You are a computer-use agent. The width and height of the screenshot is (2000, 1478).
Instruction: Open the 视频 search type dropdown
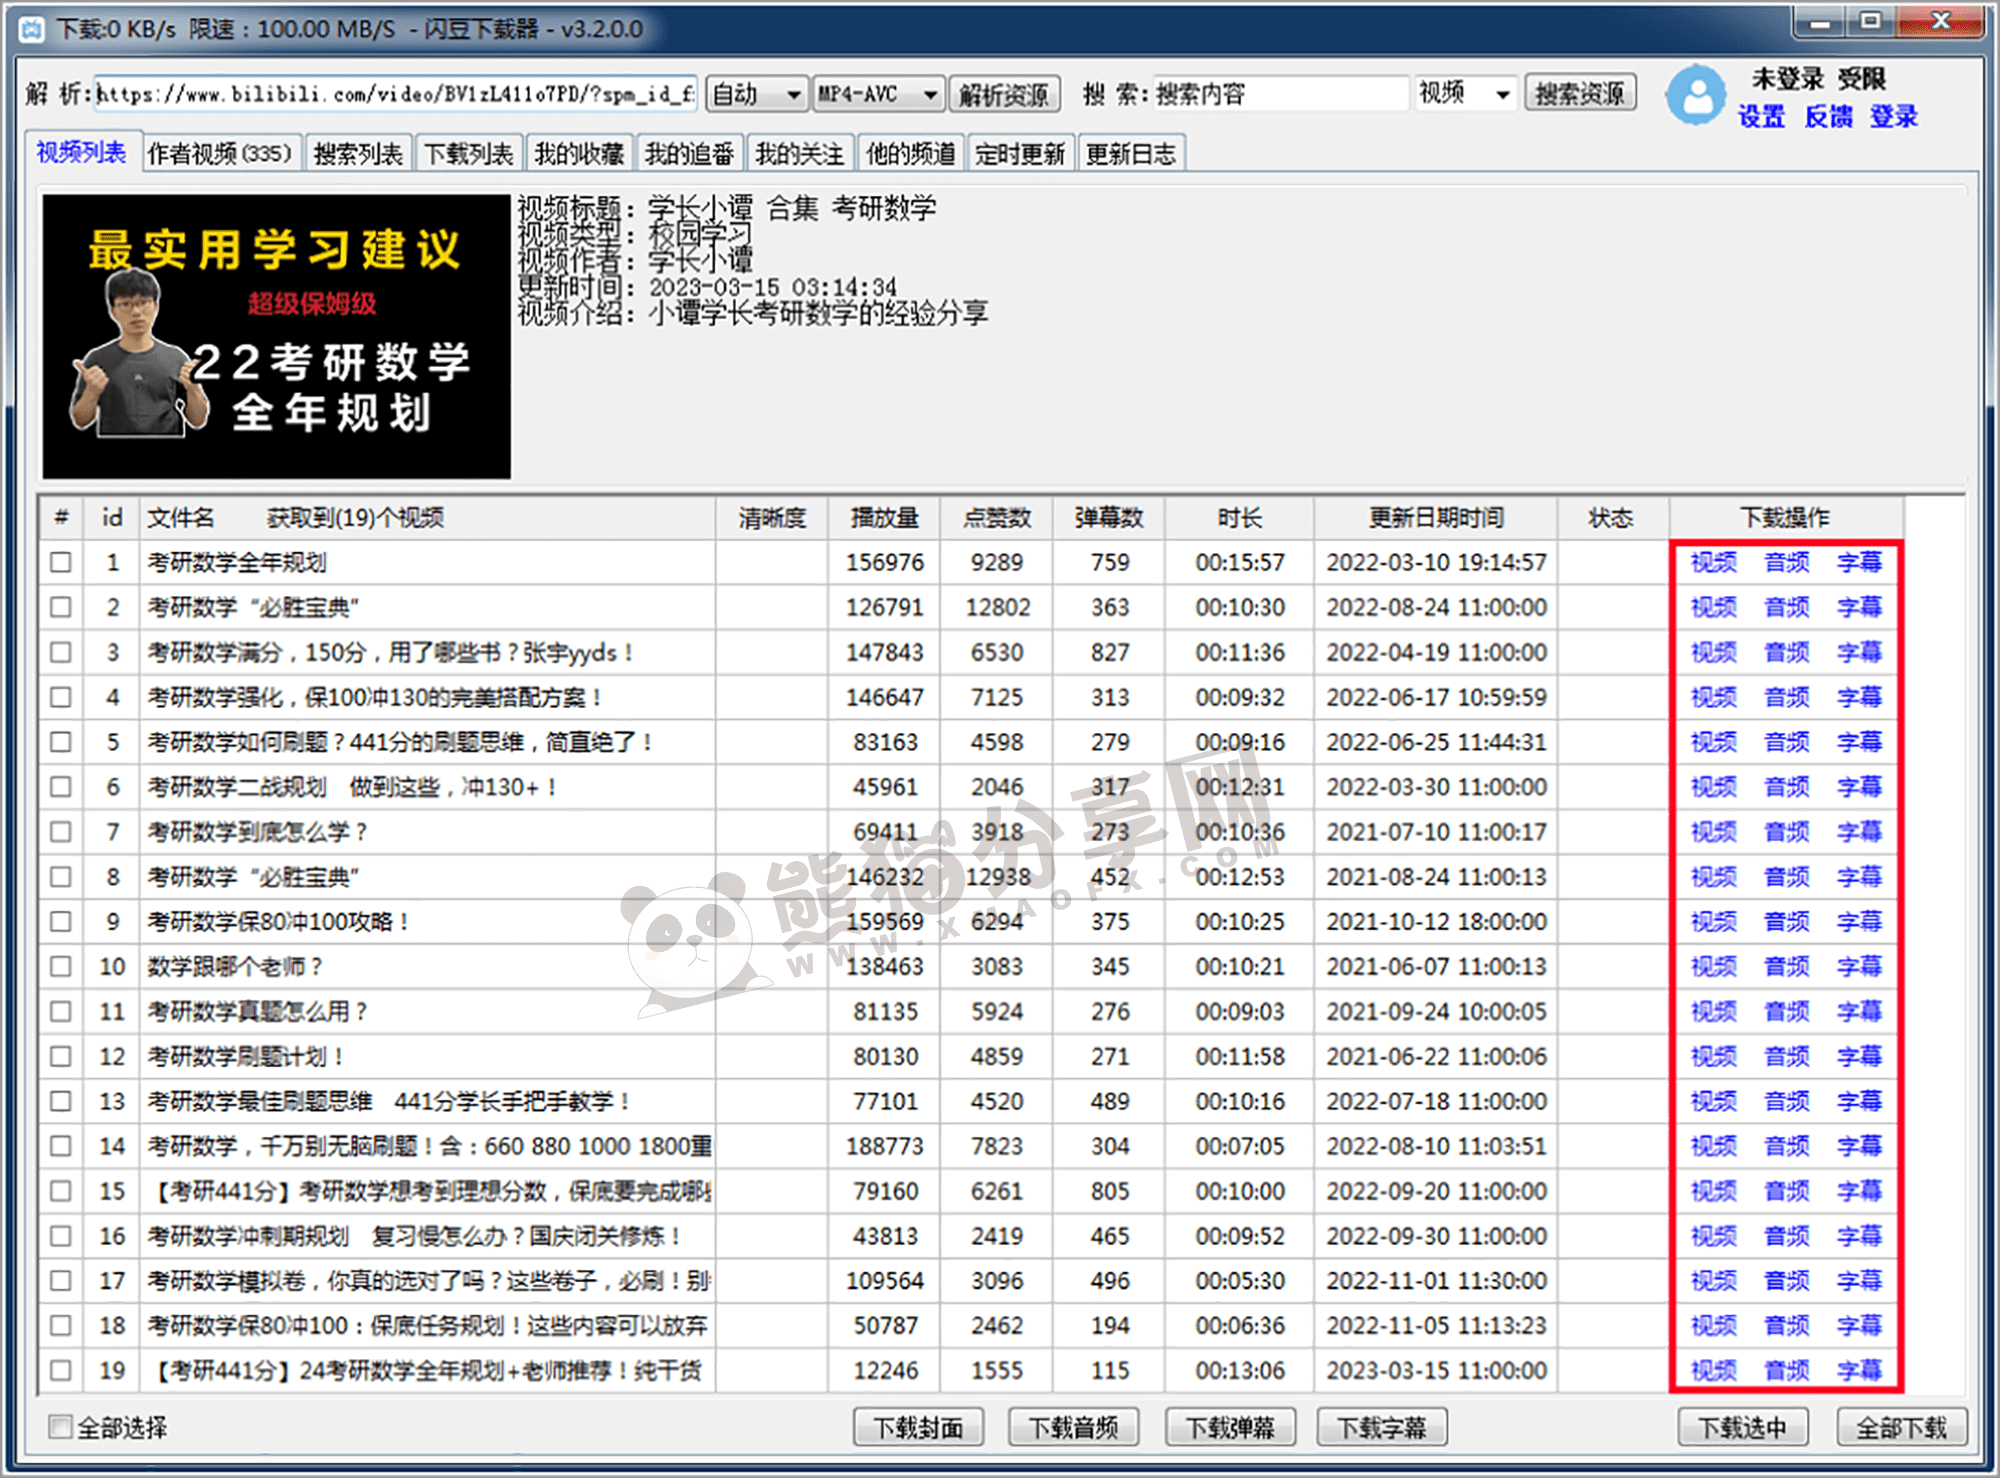pyautogui.click(x=1464, y=93)
